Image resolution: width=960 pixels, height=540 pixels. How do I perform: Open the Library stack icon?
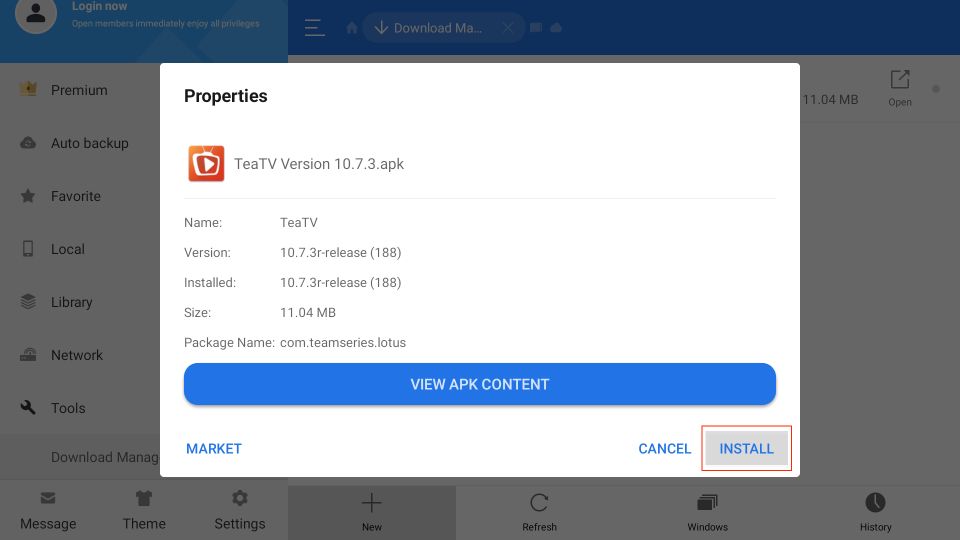28,302
